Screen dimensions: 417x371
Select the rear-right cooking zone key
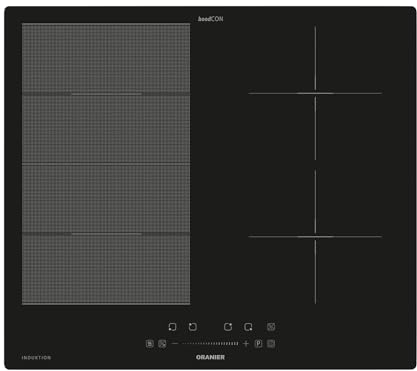[228, 327]
